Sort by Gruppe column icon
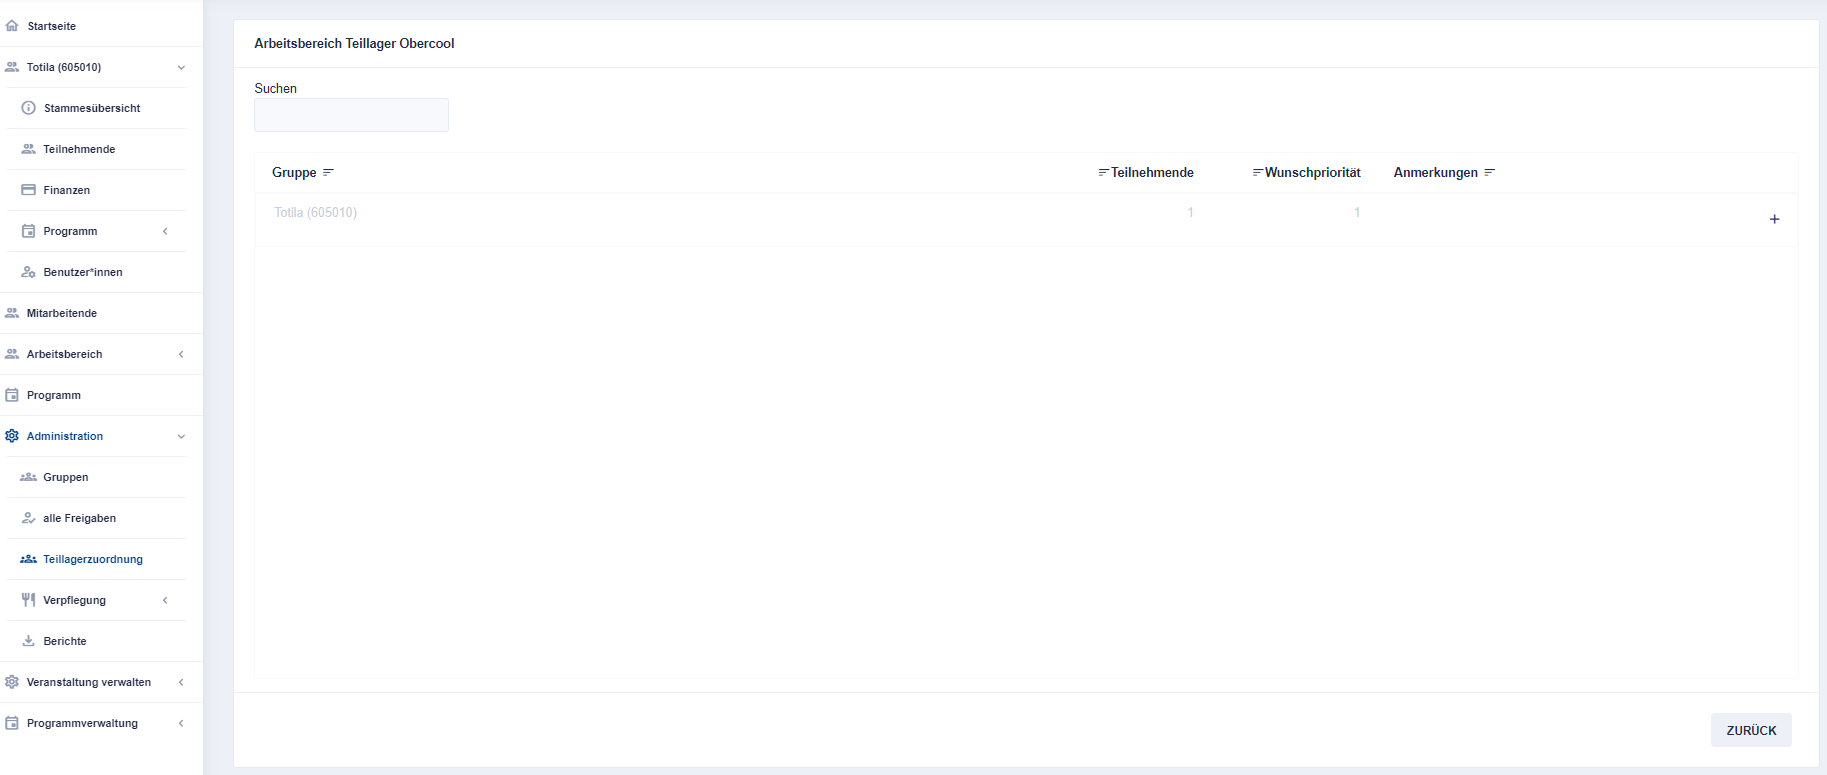This screenshot has width=1827, height=775. 328,172
